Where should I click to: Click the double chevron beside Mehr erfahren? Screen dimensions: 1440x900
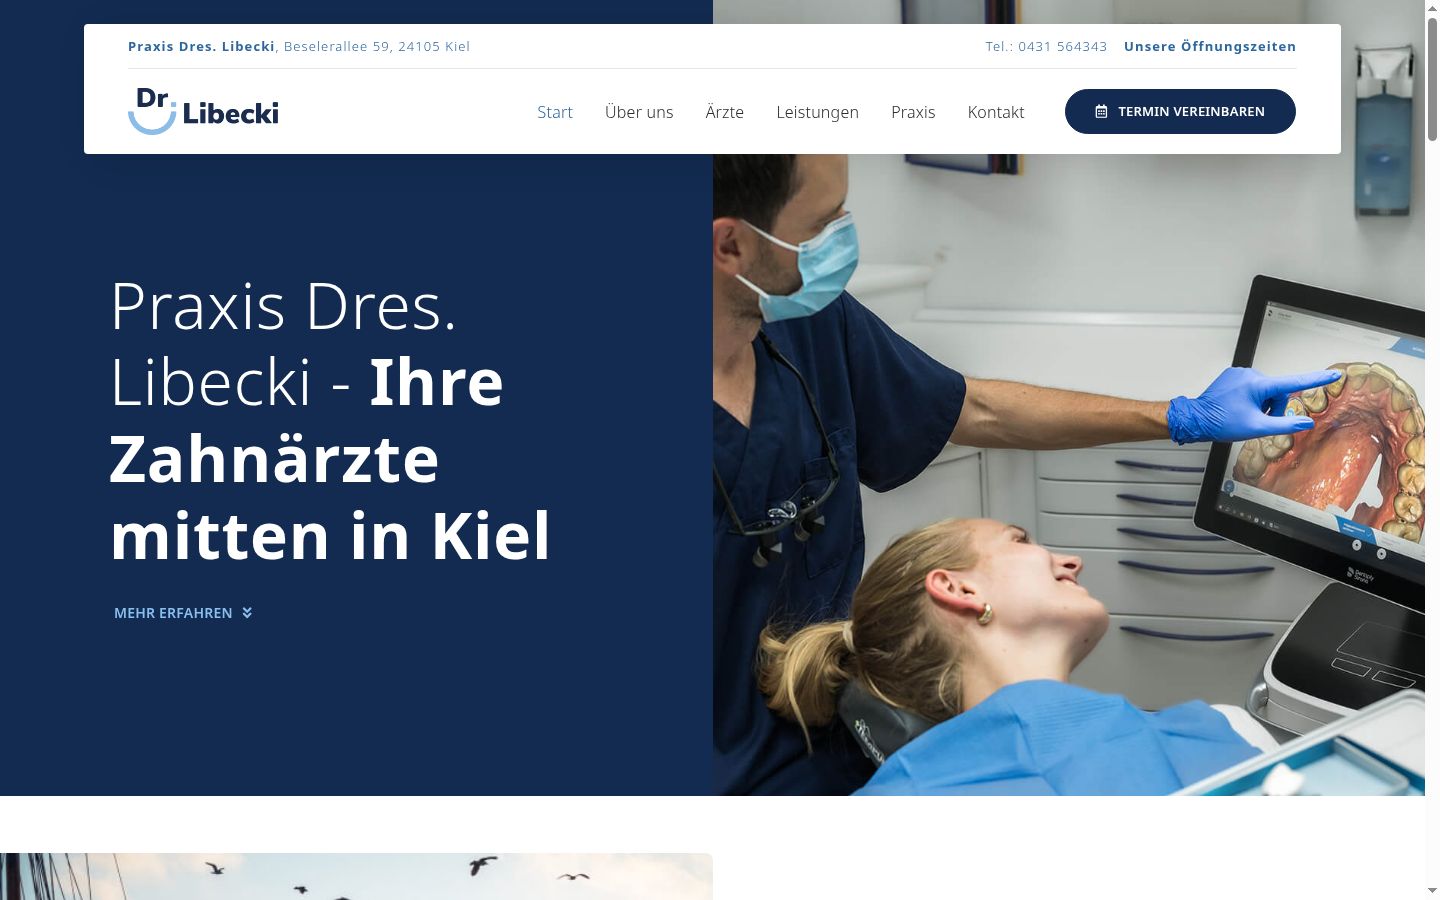tap(247, 613)
